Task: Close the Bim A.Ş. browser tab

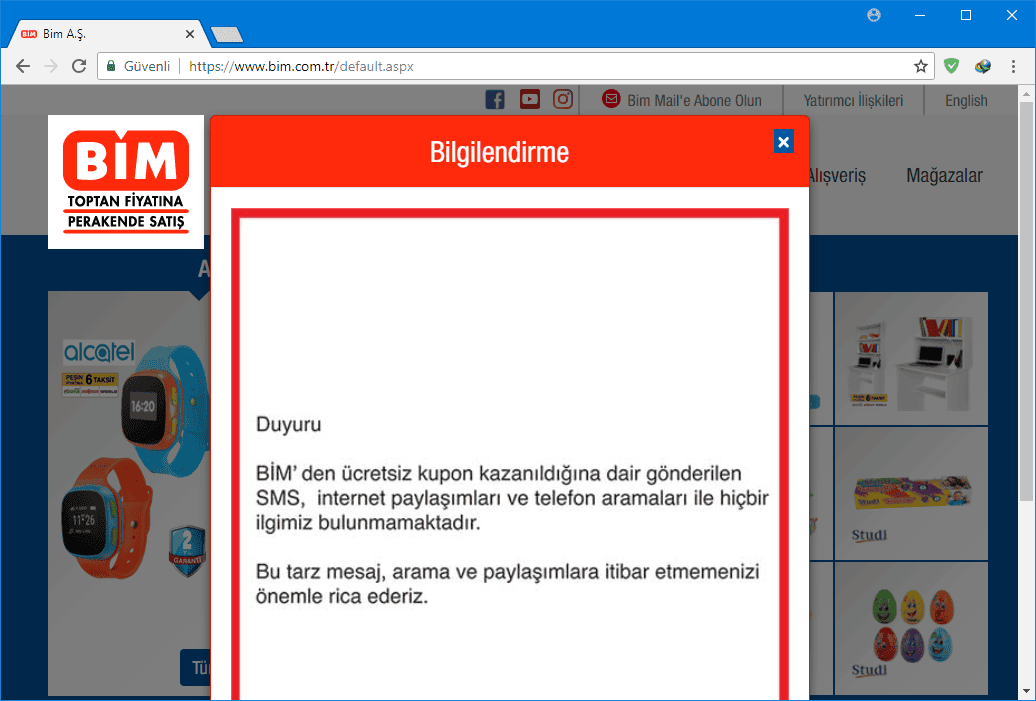Action: [x=190, y=33]
